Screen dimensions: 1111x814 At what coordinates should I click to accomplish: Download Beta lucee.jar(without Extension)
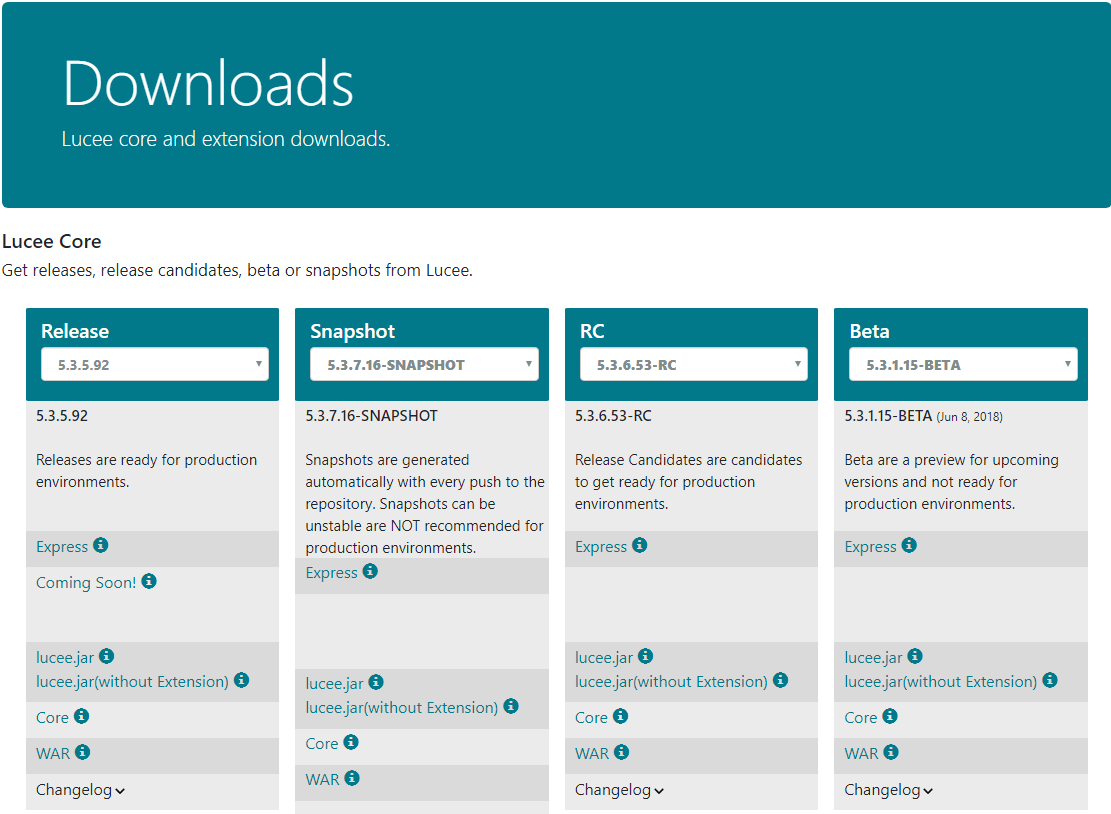pos(940,682)
